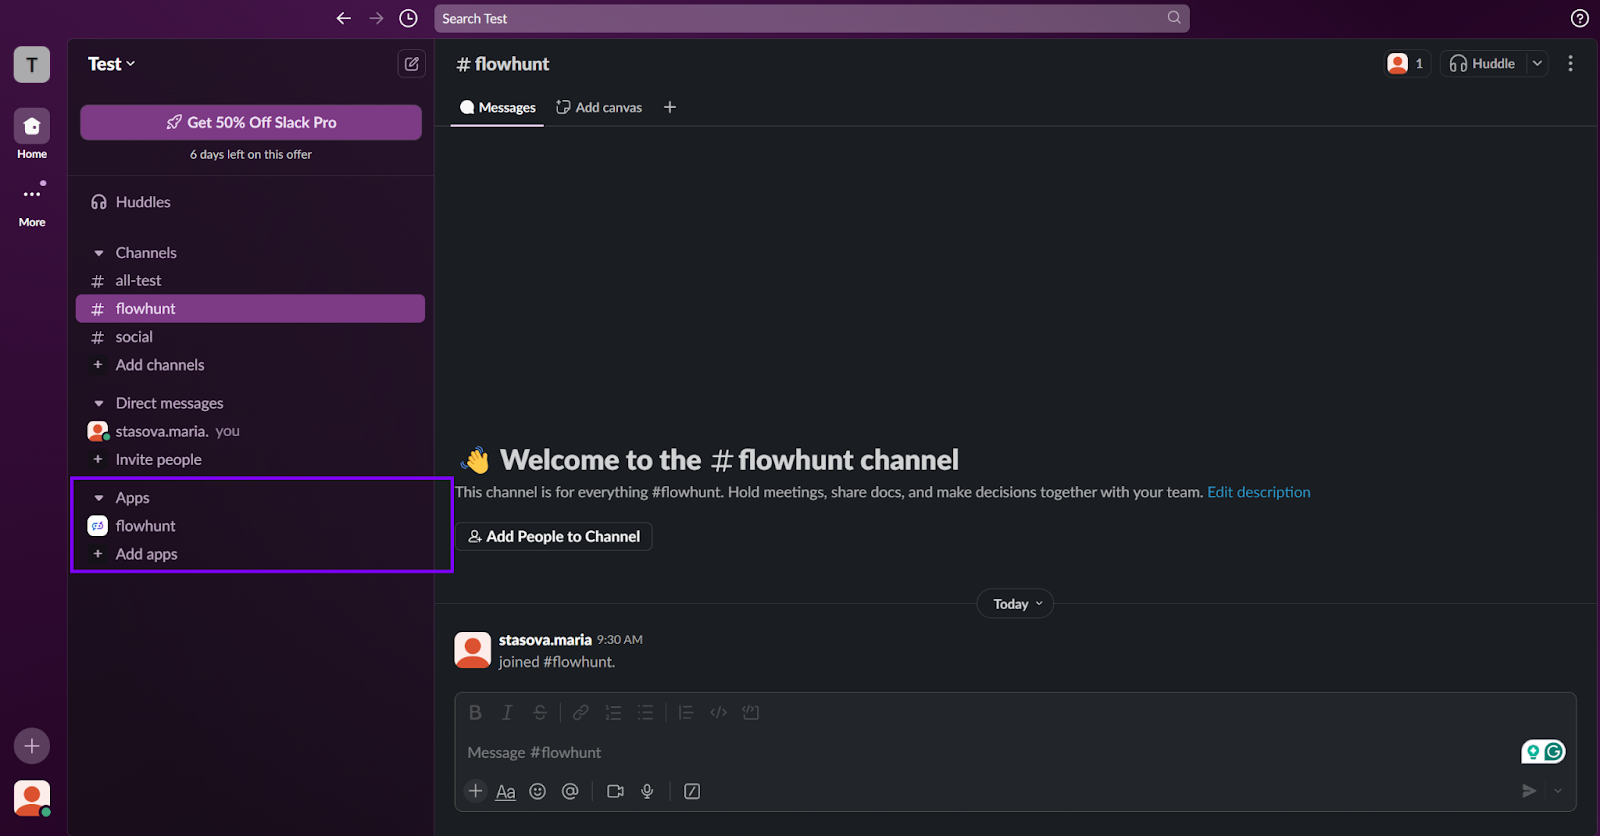The height and width of the screenshot is (836, 1600).
Task: Click the attach plus icon in the composer
Action: pos(476,791)
